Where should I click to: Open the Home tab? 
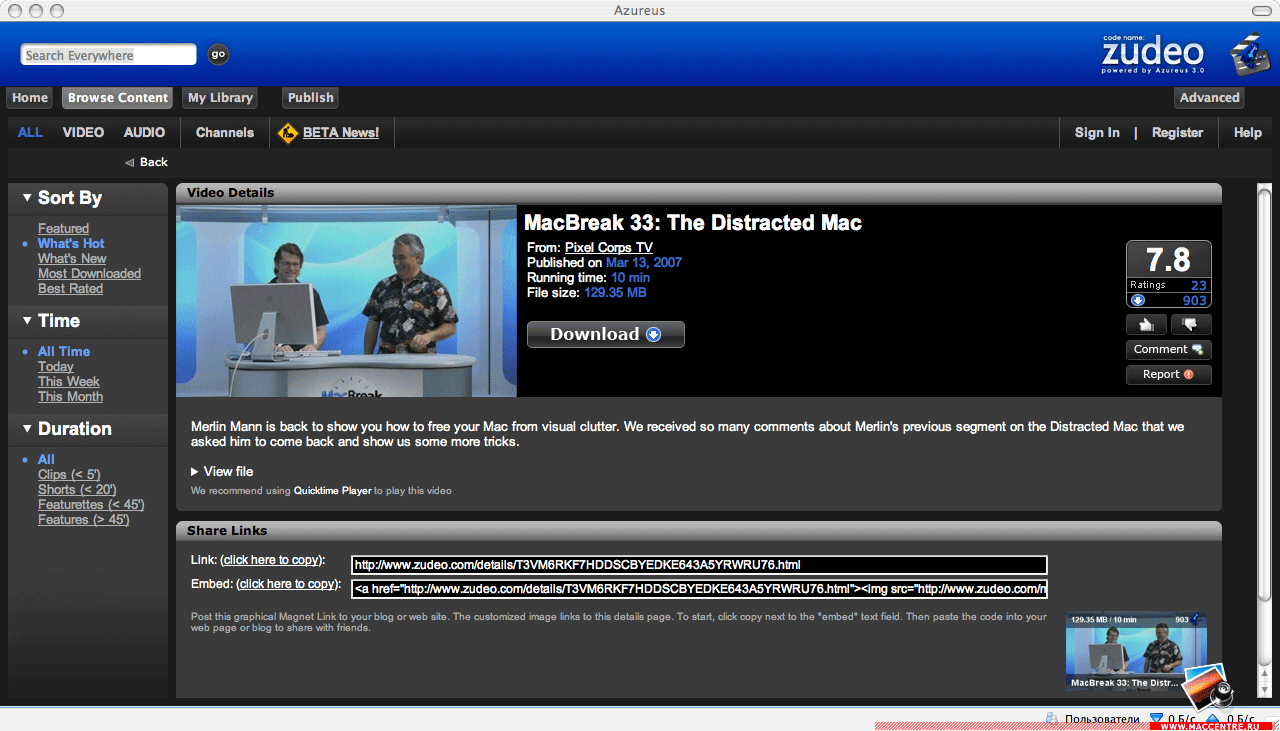30,97
